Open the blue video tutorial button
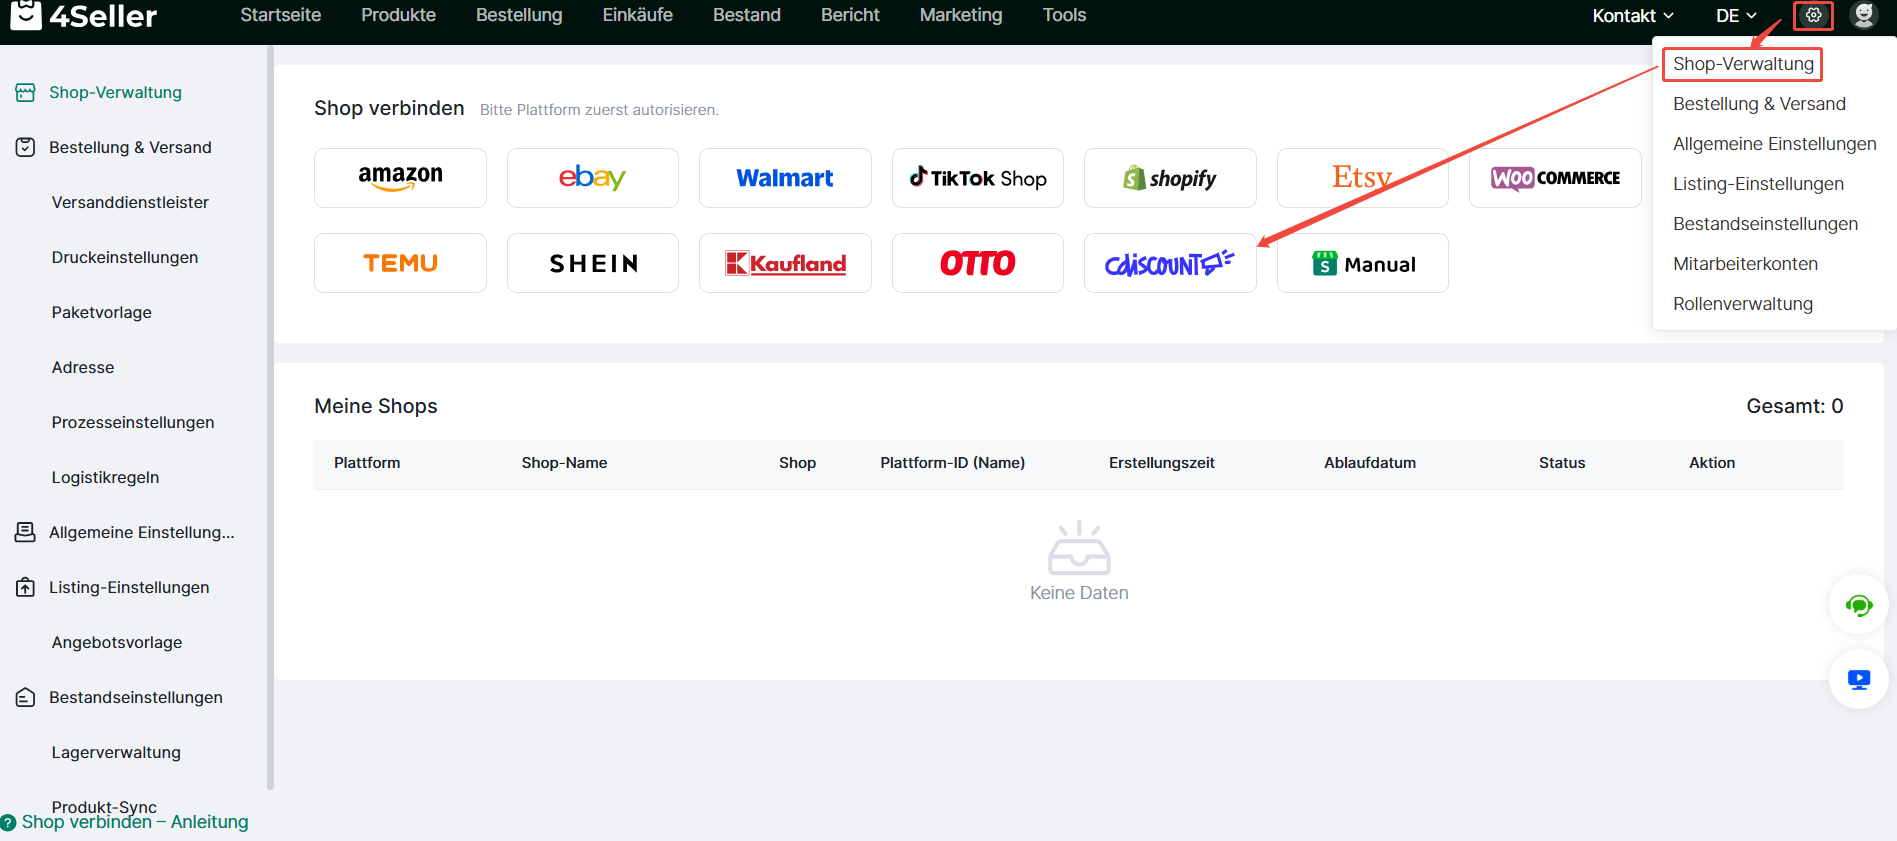 pos(1859,680)
